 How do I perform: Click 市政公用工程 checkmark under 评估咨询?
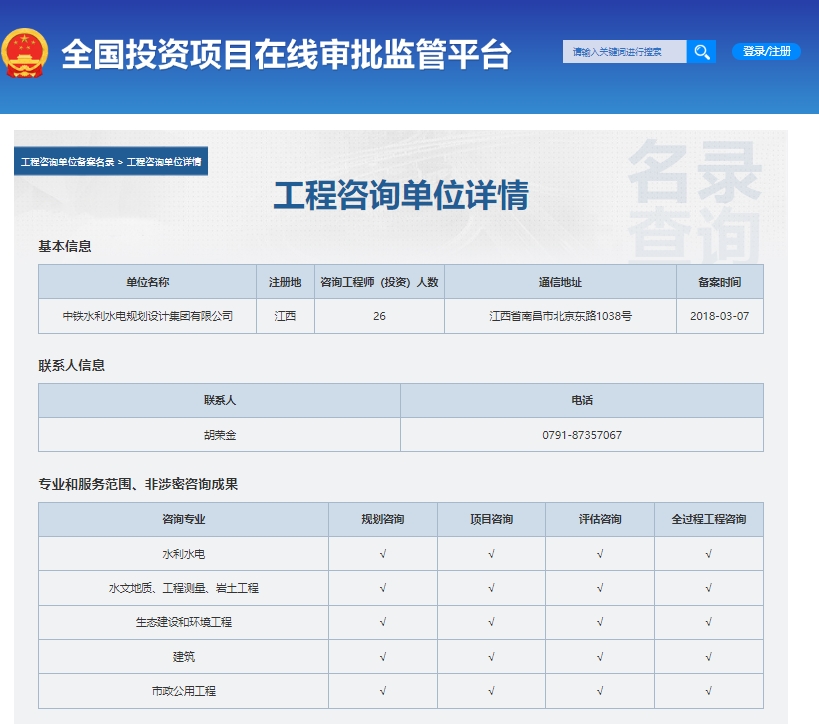pyautogui.click(x=600, y=691)
